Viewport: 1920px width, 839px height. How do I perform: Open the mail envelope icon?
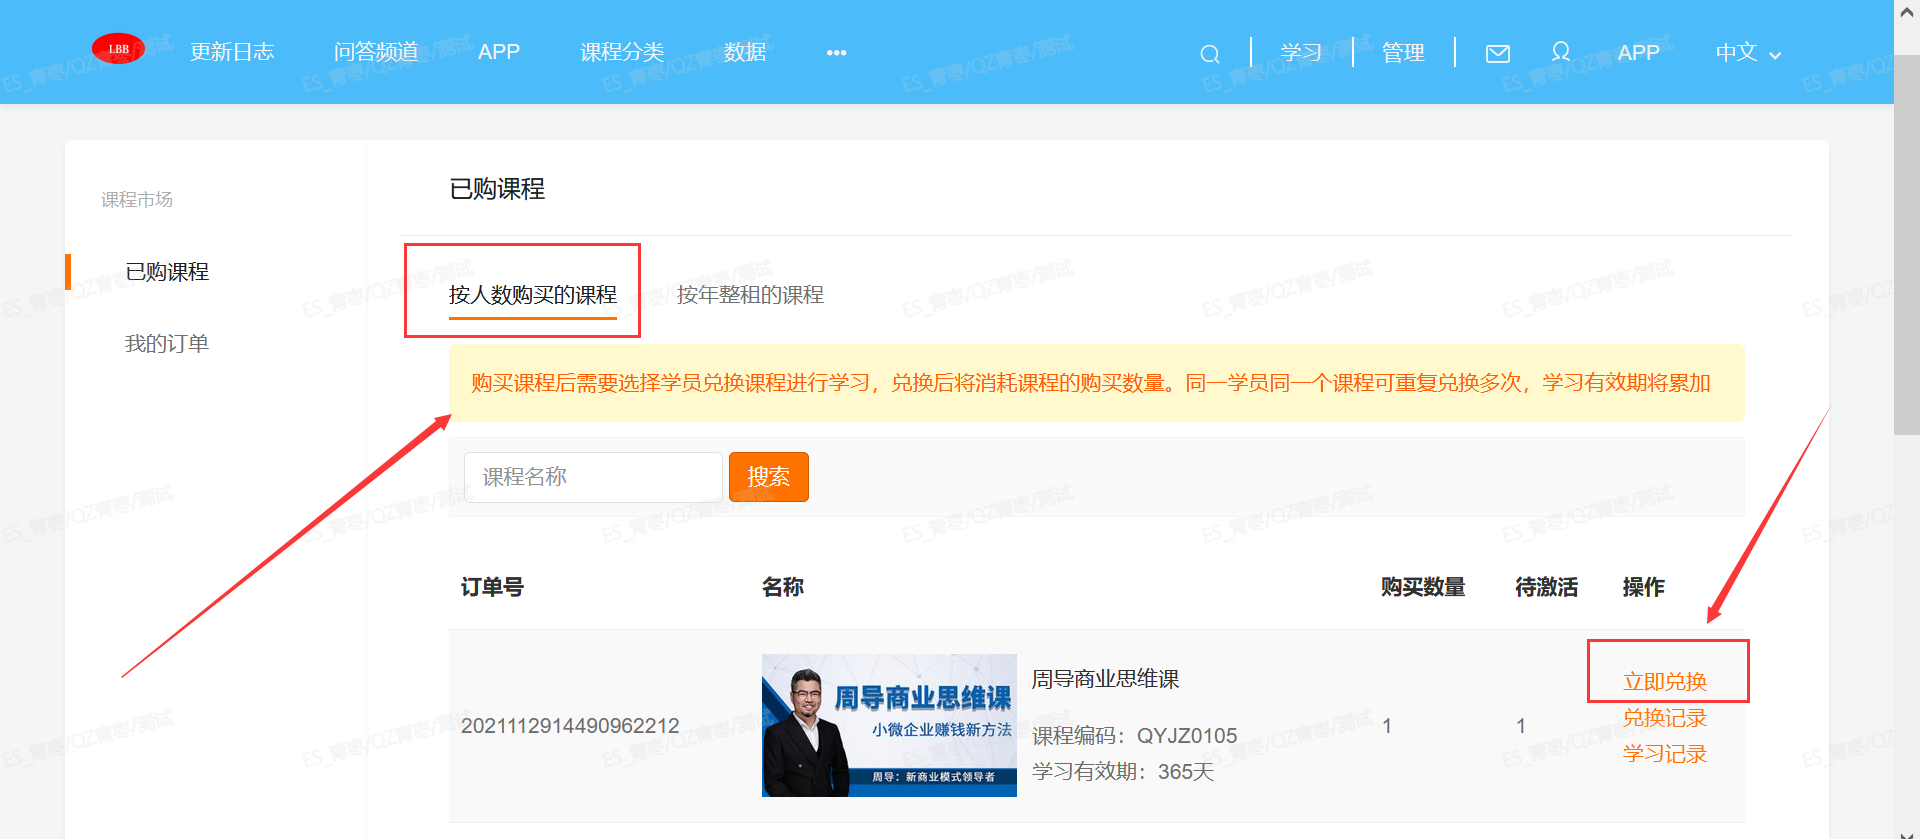1497,54
